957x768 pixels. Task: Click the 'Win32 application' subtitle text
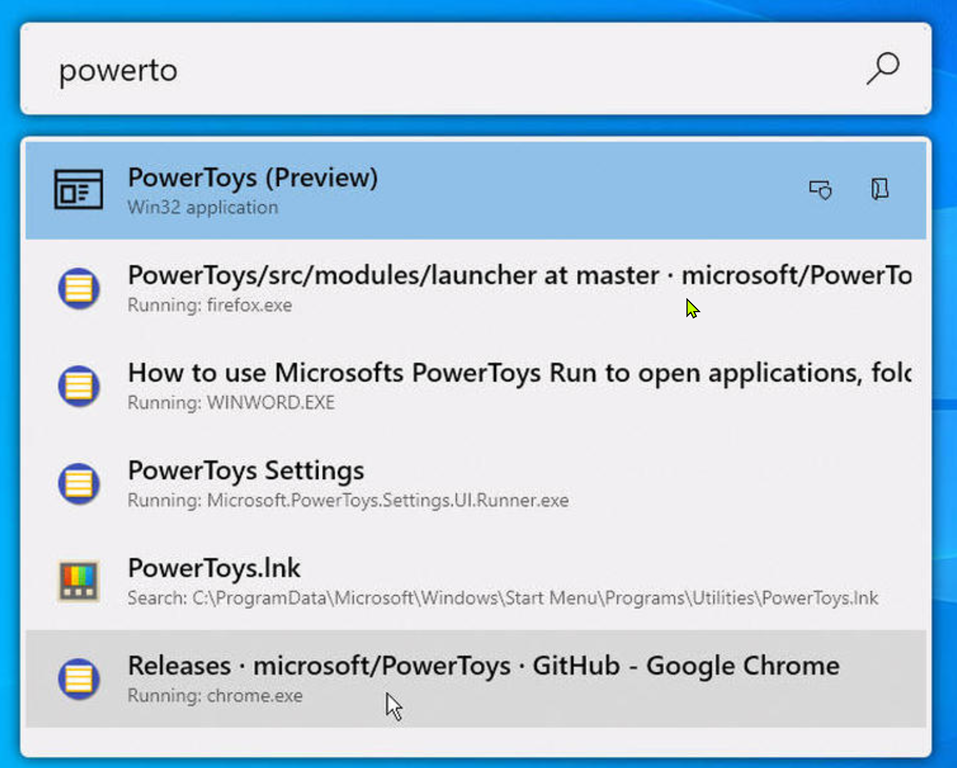pyautogui.click(x=203, y=208)
